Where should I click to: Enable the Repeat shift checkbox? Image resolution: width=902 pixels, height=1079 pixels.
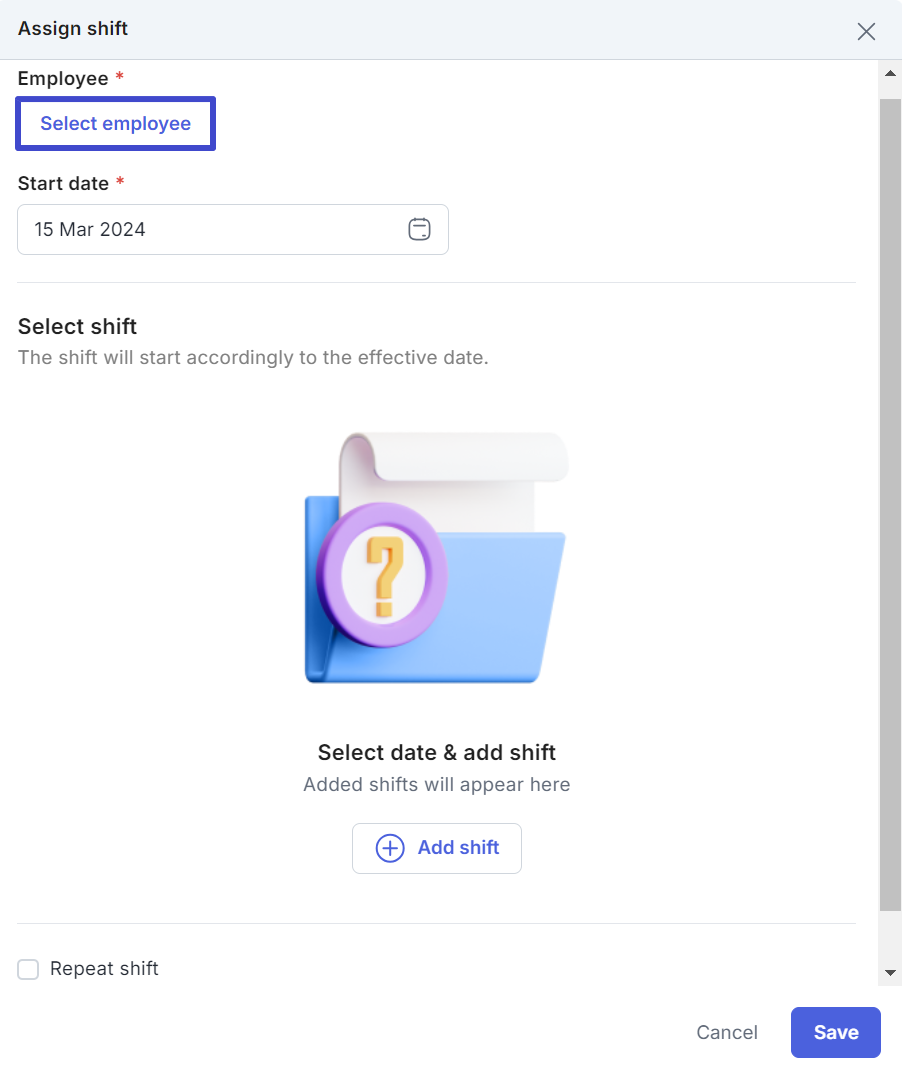point(28,969)
